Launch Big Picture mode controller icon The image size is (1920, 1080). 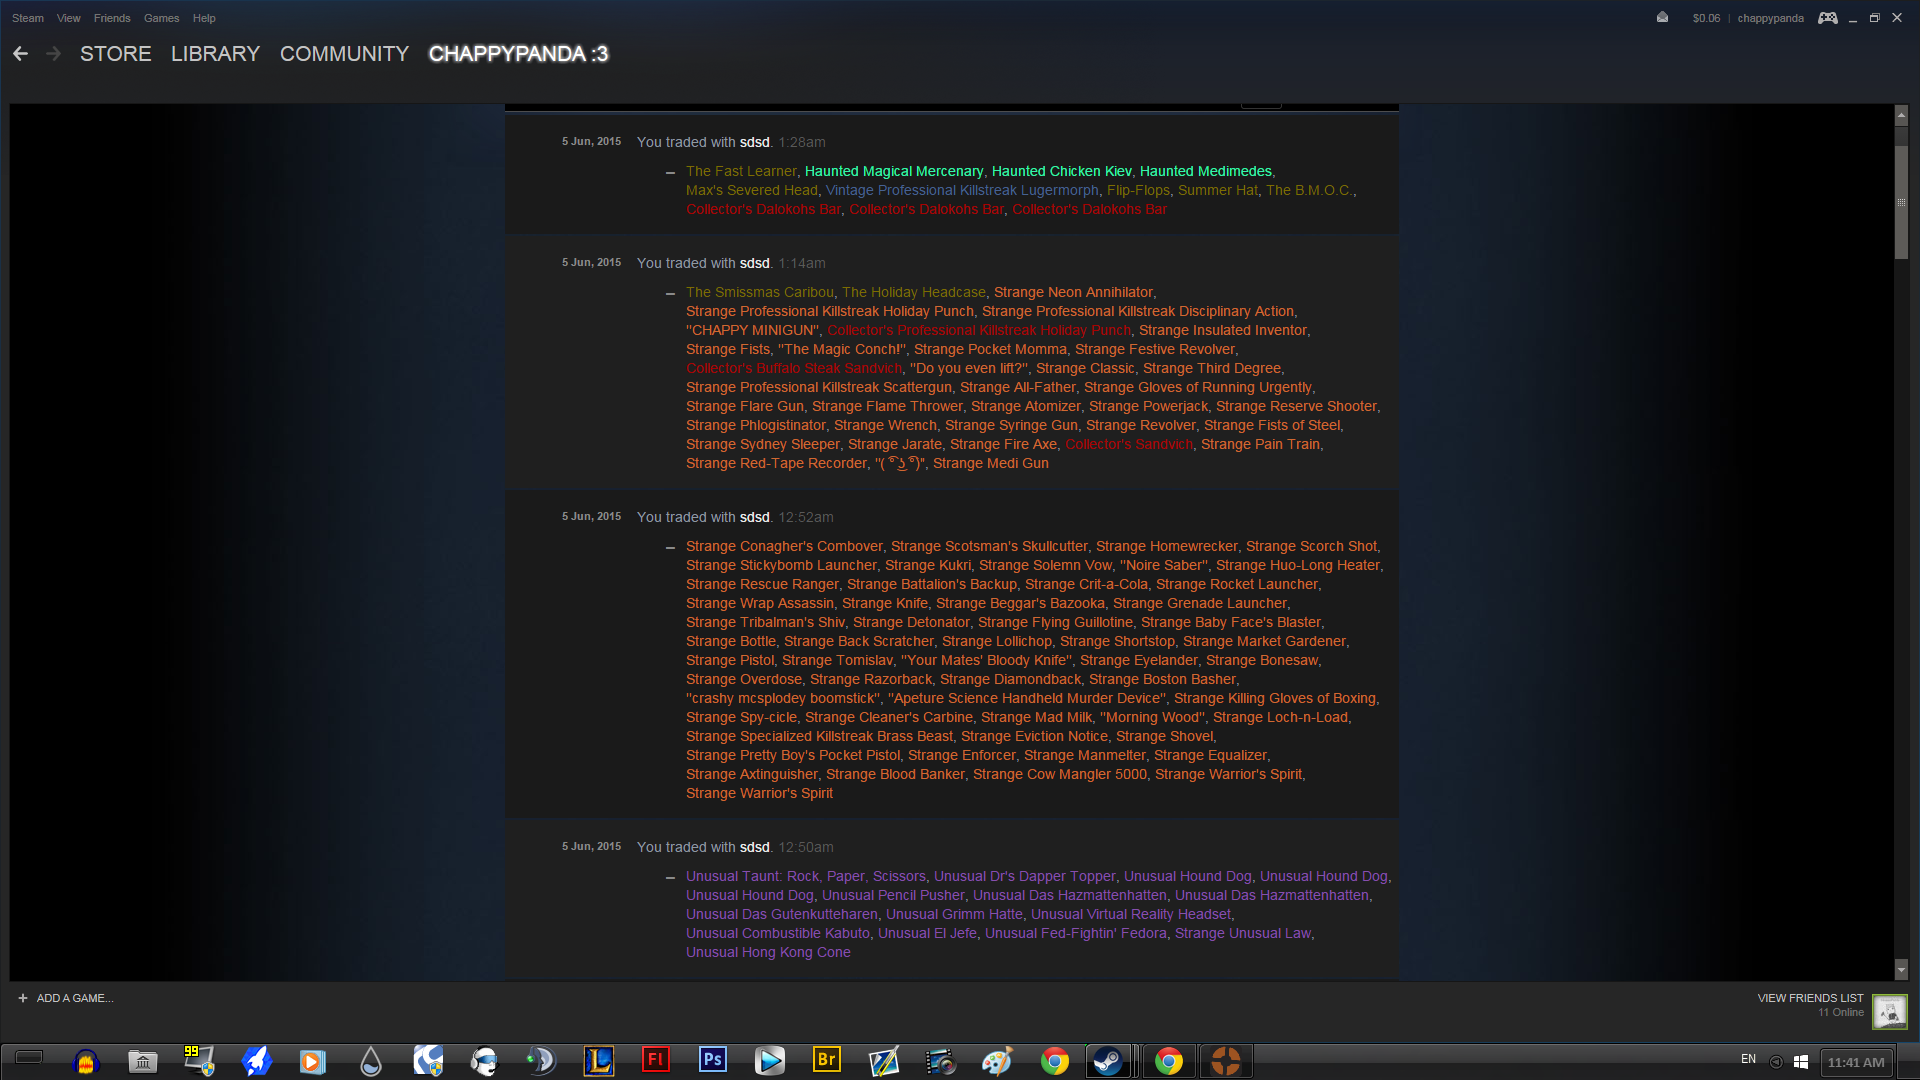[1827, 18]
